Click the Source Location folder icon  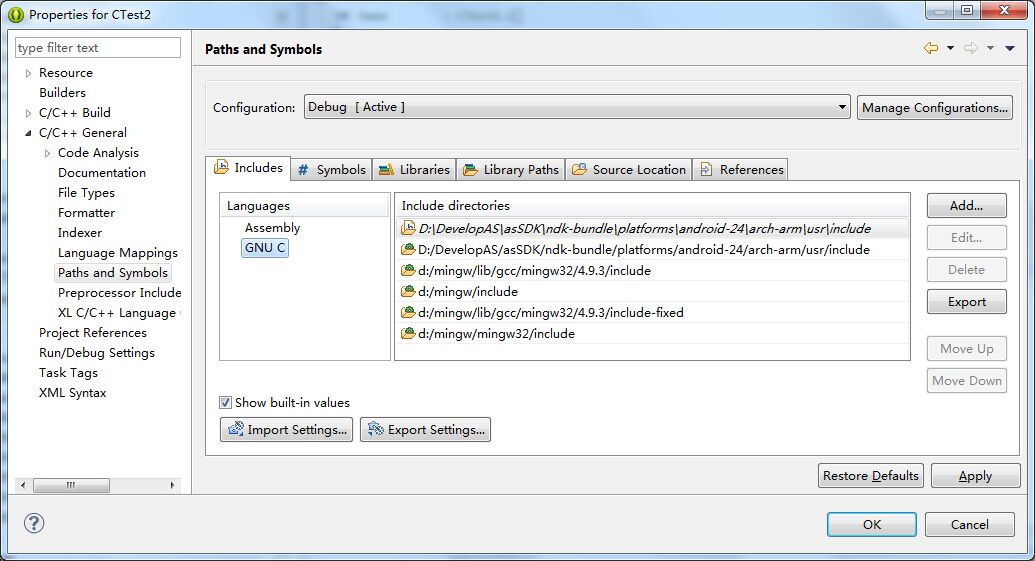(579, 169)
